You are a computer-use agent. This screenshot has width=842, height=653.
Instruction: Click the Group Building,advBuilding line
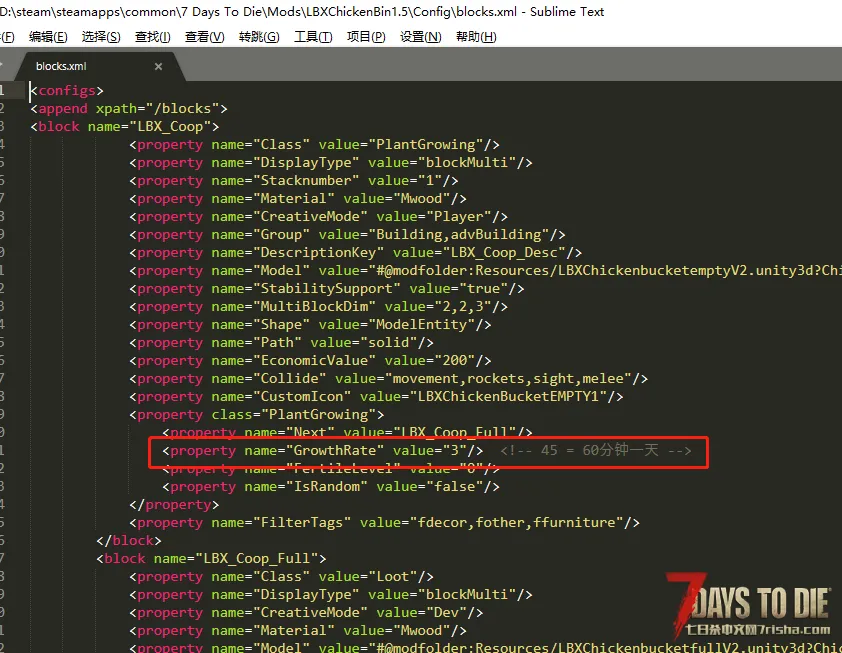[x=347, y=235]
